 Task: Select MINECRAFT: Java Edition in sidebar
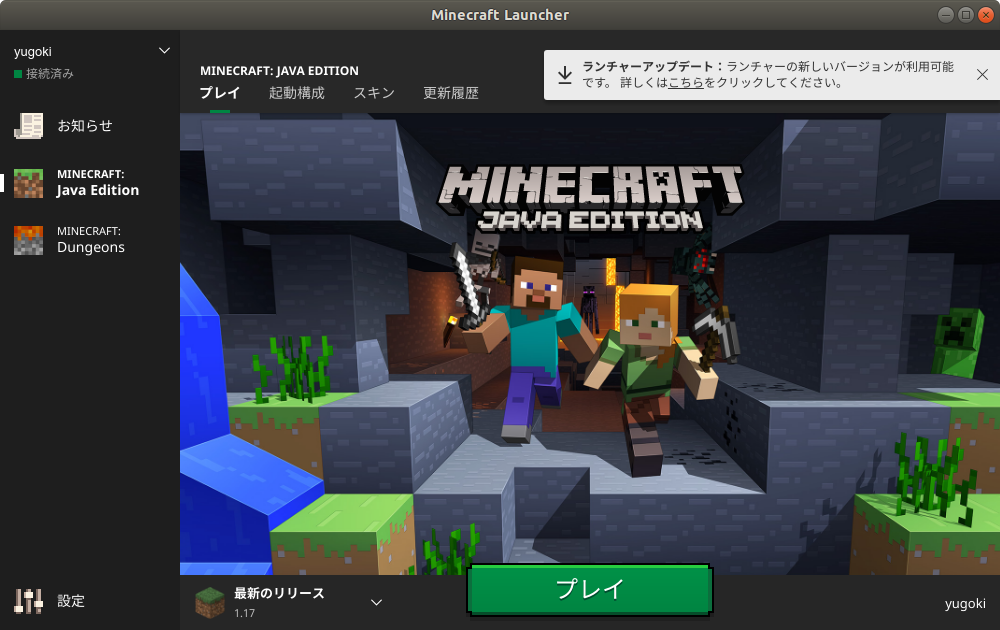coord(89,183)
